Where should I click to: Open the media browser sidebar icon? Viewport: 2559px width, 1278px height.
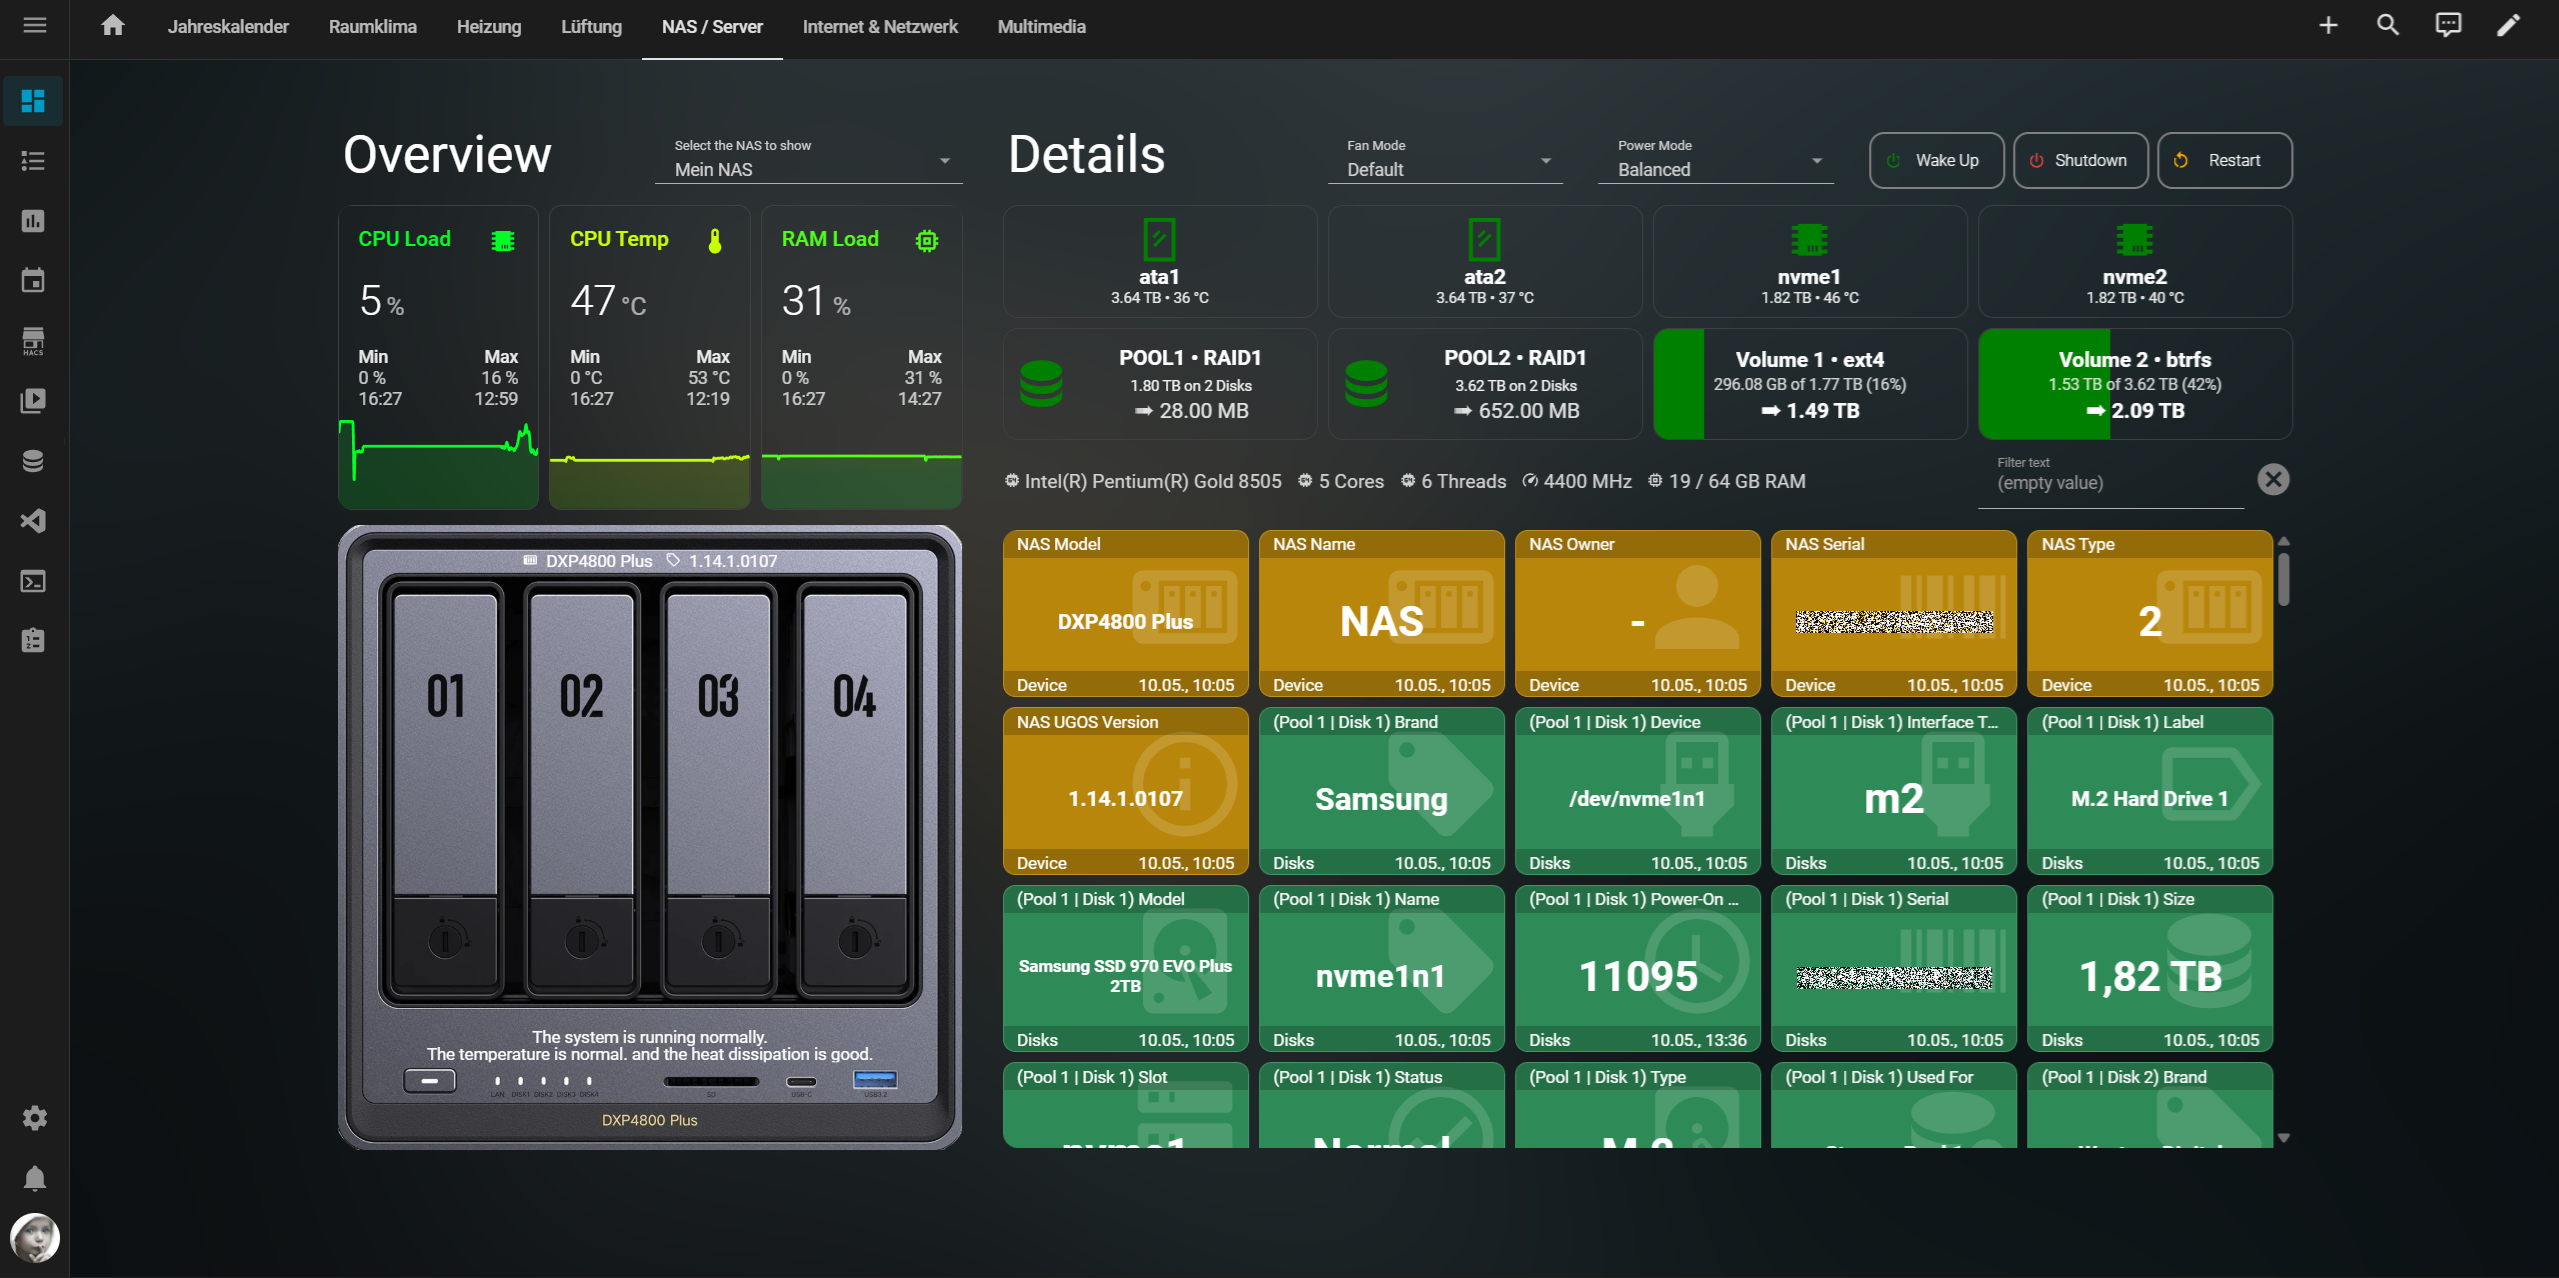coord(33,401)
